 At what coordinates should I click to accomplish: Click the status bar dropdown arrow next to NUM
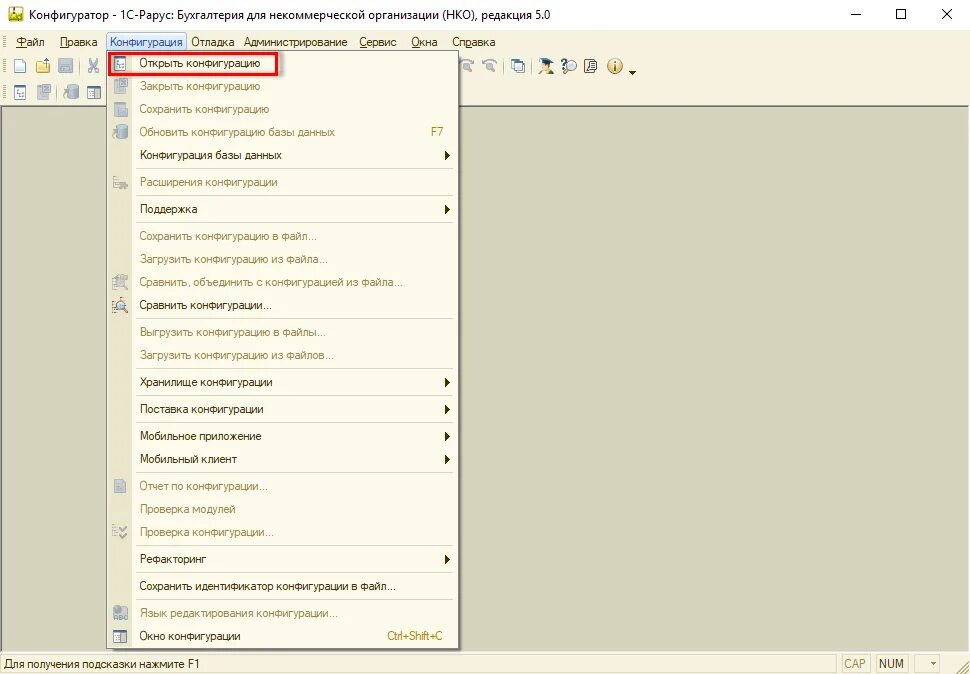(x=933, y=664)
